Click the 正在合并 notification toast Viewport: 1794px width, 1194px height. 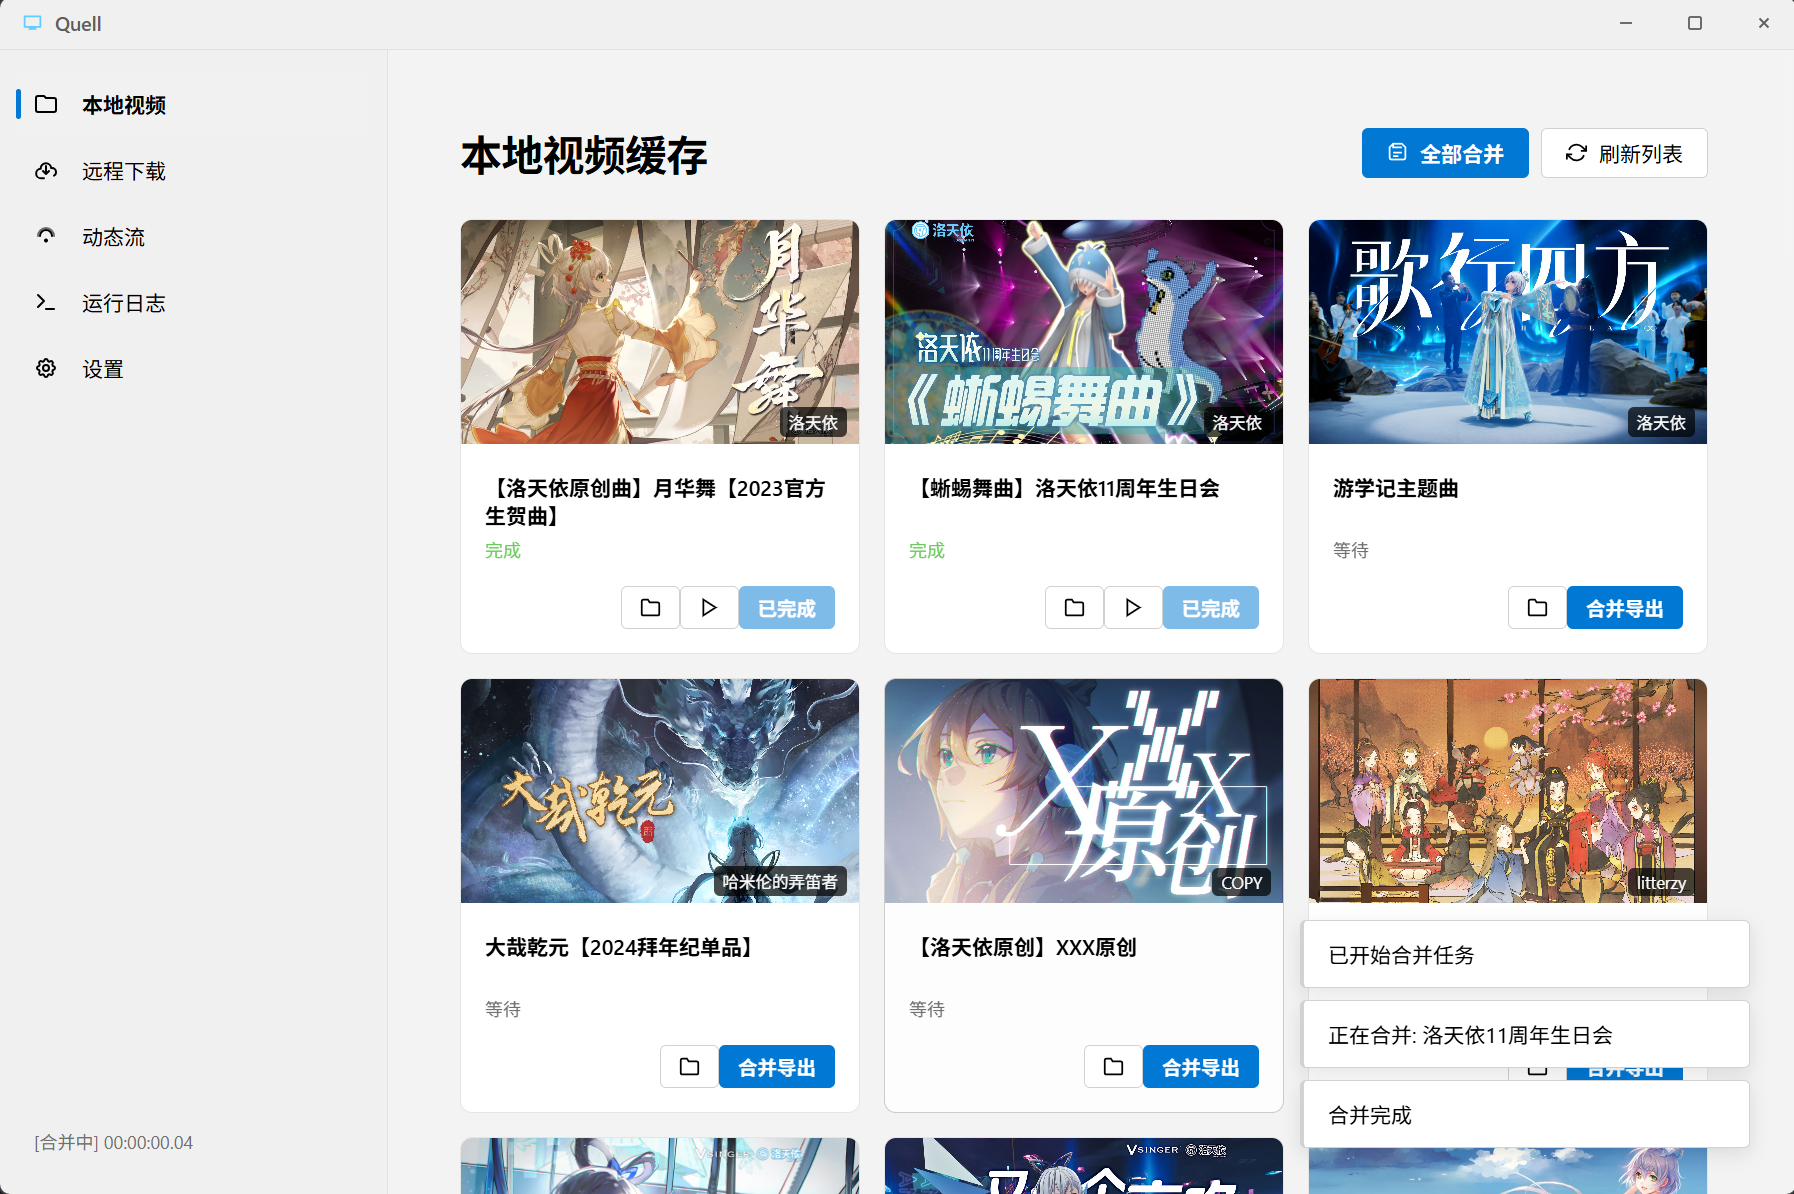[1524, 1035]
